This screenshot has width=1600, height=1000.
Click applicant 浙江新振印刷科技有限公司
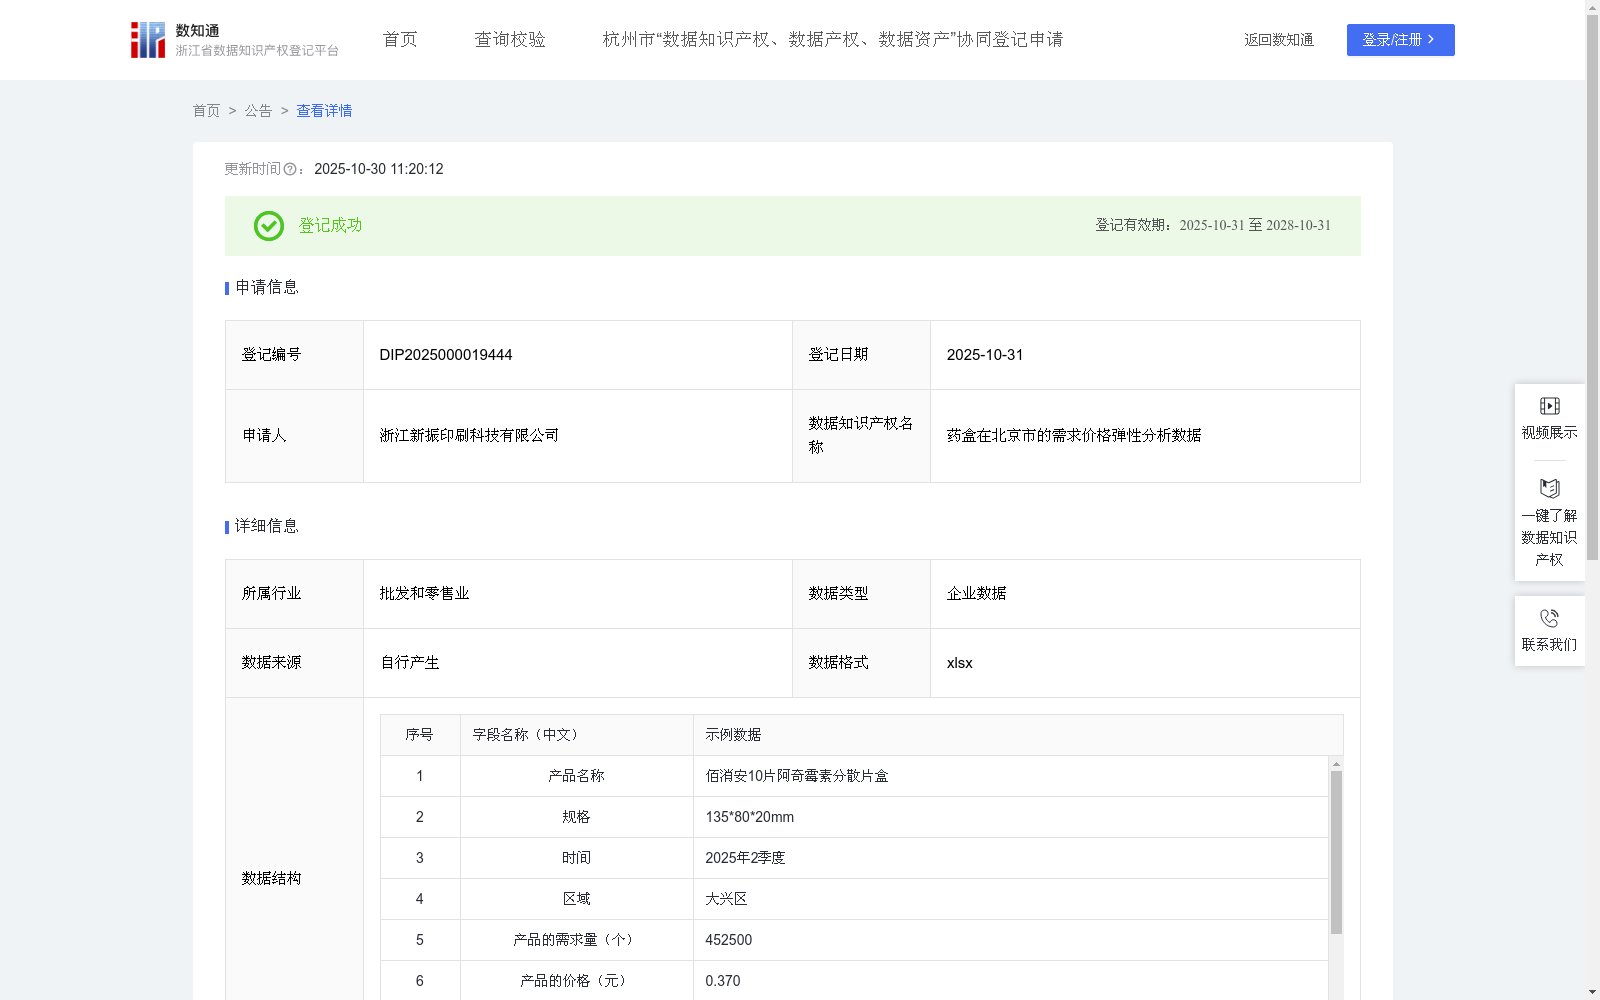[469, 436]
